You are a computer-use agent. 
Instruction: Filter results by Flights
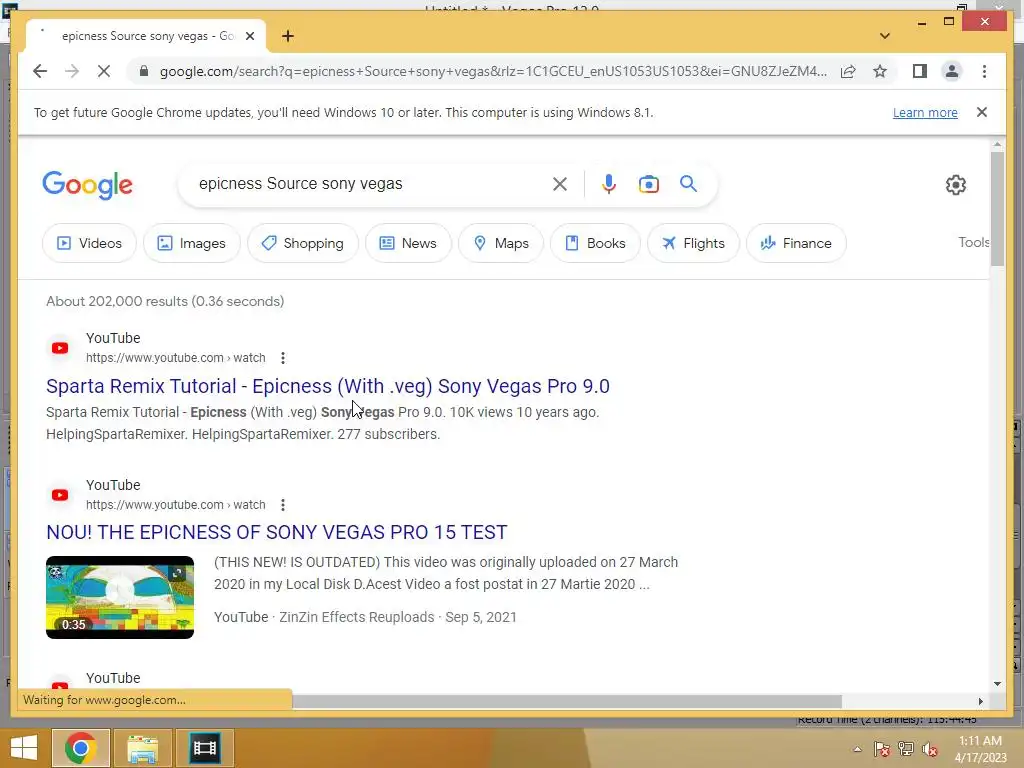[x=693, y=243]
